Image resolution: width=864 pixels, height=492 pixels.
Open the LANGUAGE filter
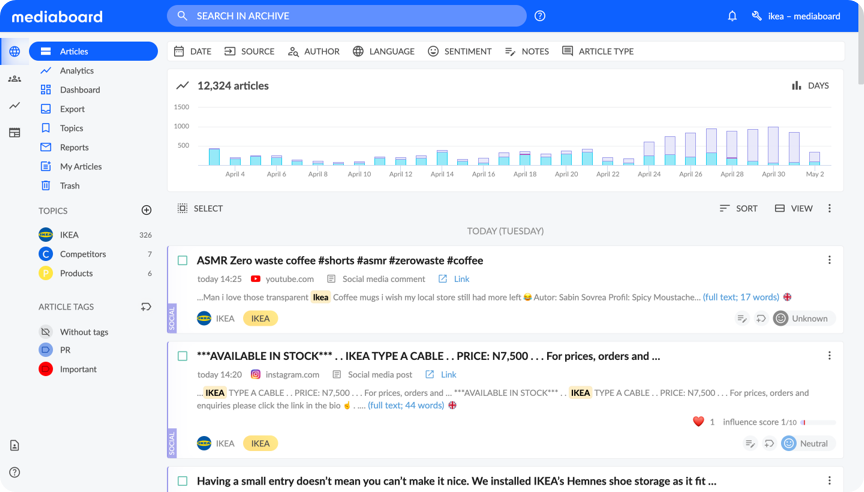coord(384,51)
